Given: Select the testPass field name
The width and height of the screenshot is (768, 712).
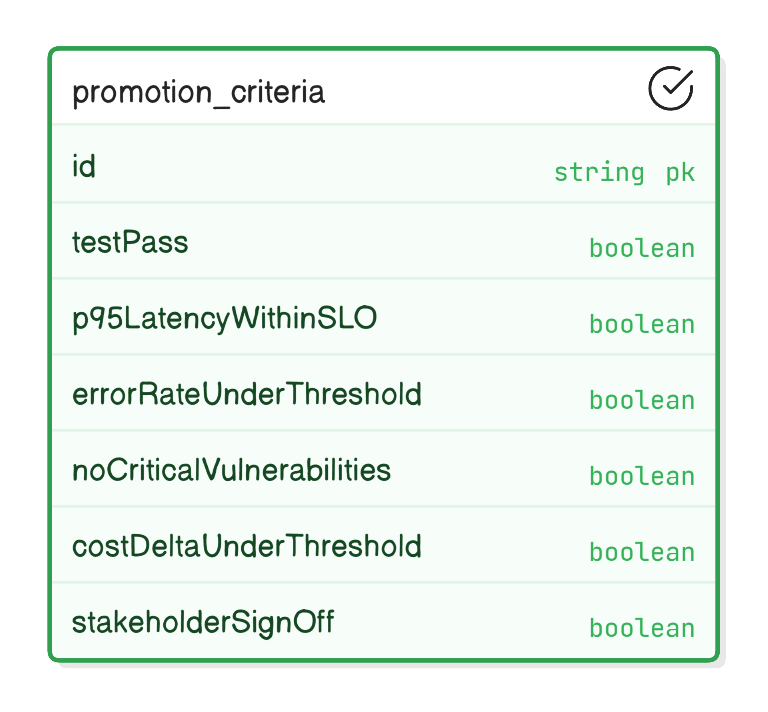Looking at the screenshot, I should (x=130, y=242).
